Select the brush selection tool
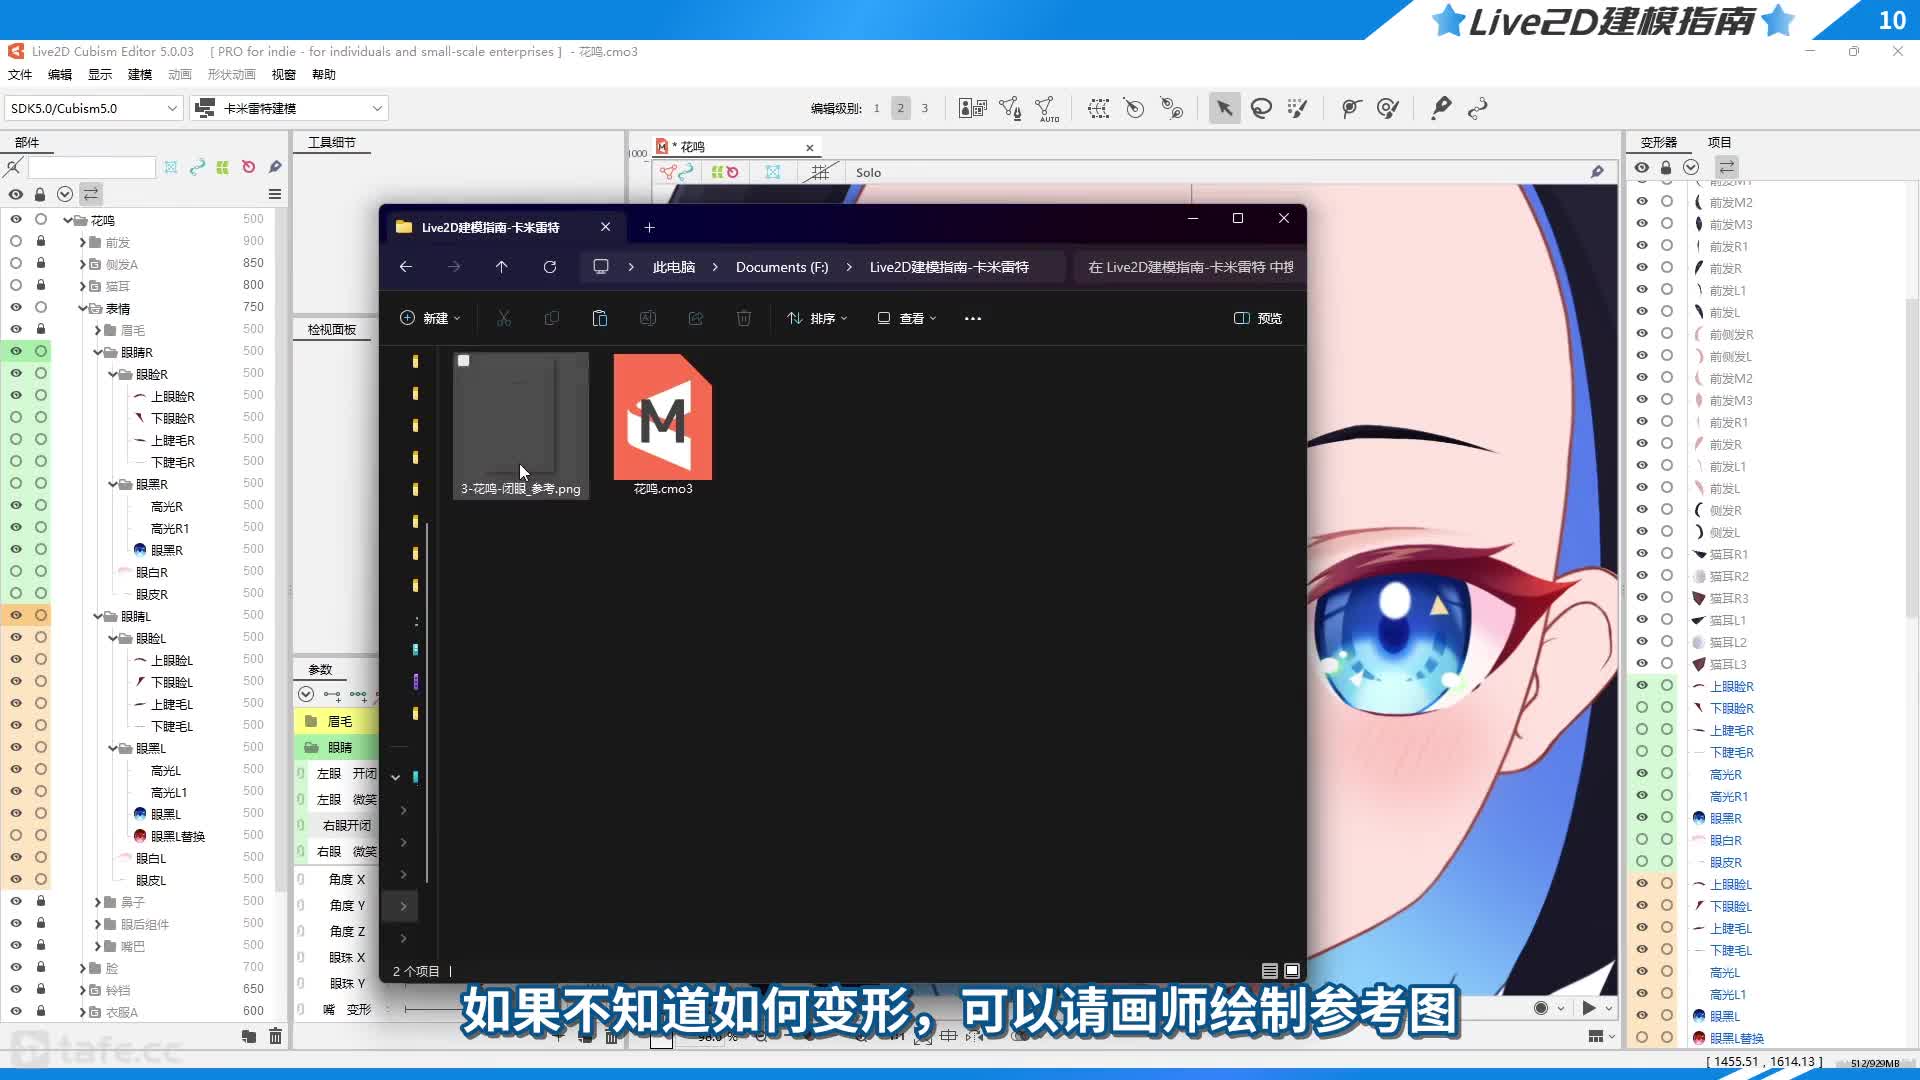Image resolution: width=1920 pixels, height=1080 pixels. click(x=1298, y=108)
